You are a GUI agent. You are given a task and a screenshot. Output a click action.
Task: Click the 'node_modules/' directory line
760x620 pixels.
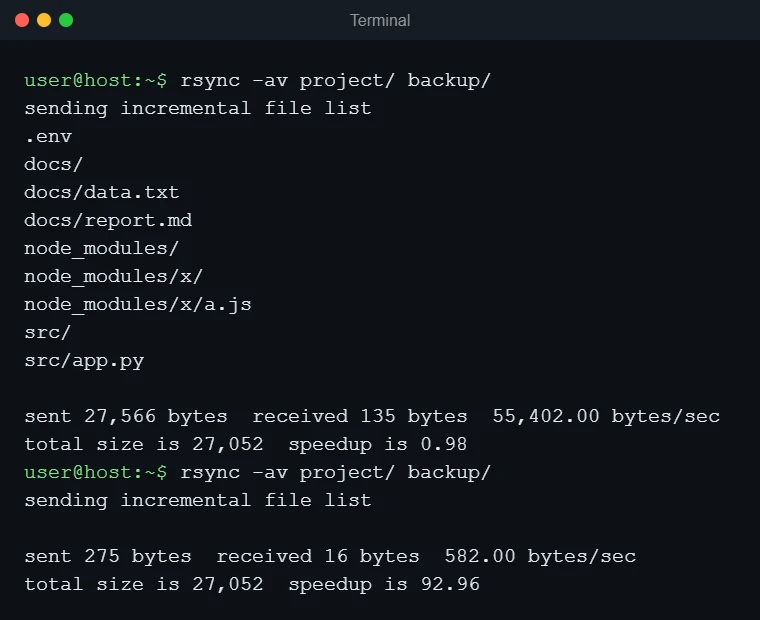pos(102,248)
